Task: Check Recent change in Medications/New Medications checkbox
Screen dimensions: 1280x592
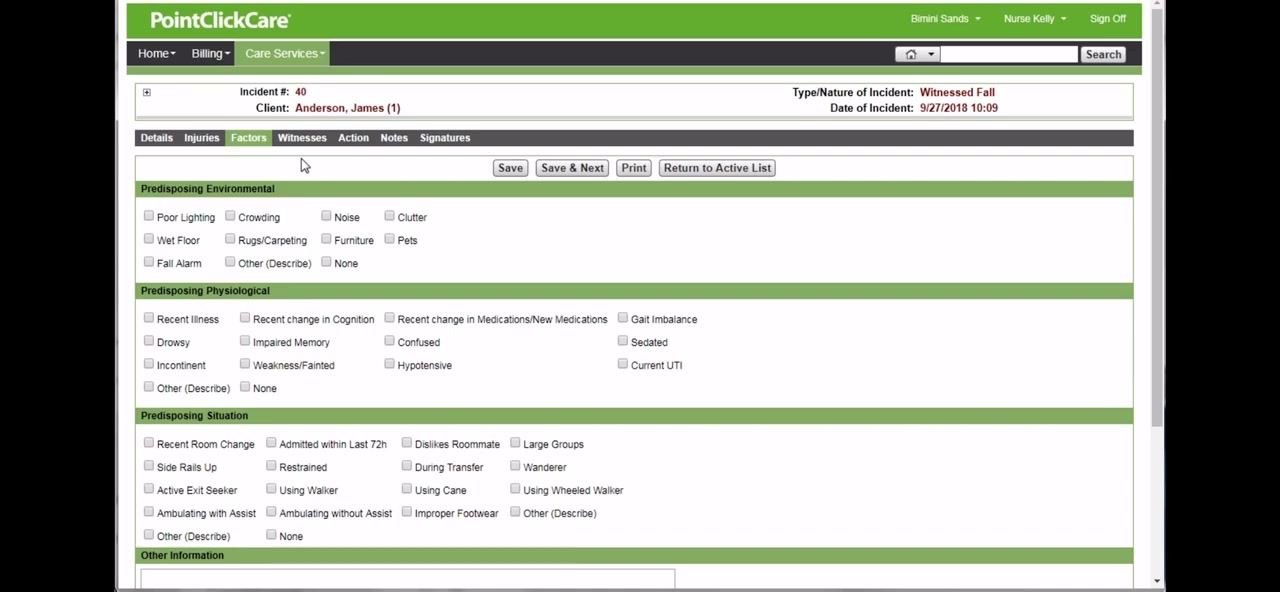Action: (390, 318)
